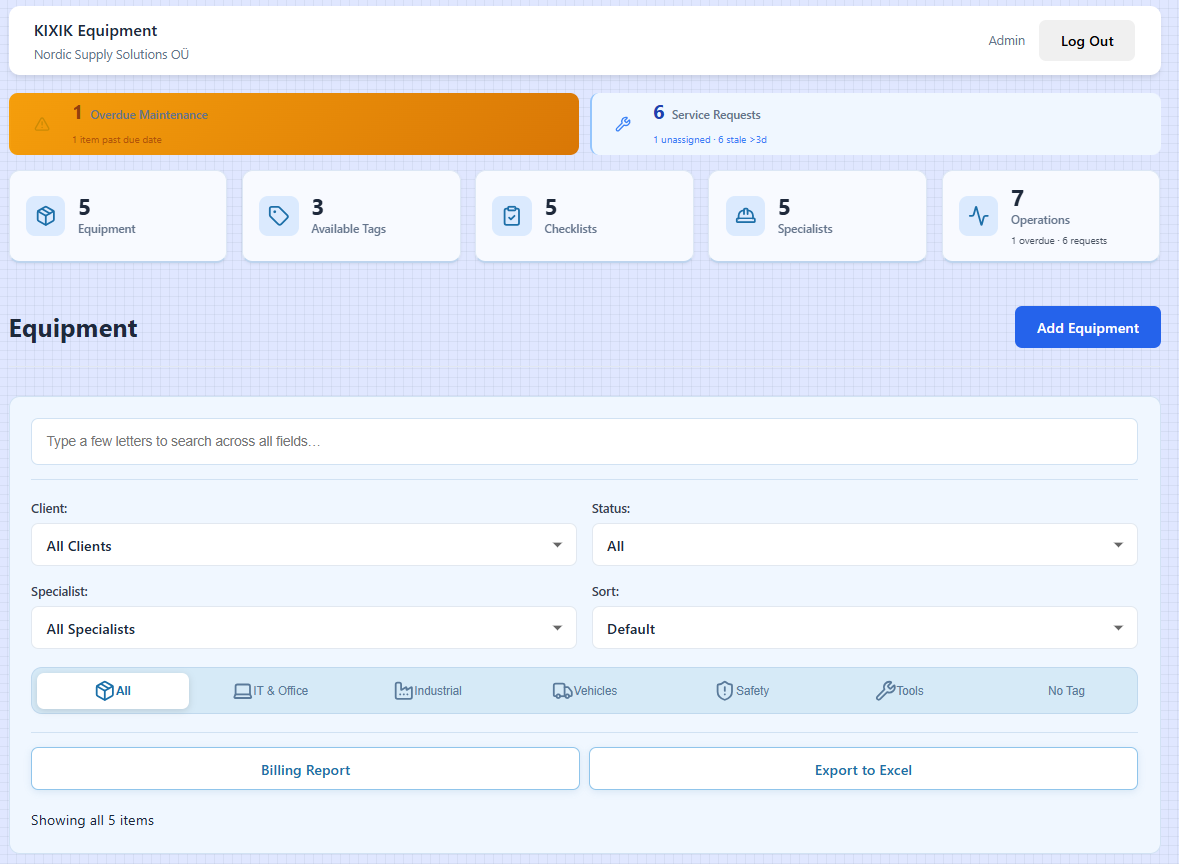This screenshot has height=864, width=1179.
Task: Click the Specialists label
Action: click(805, 229)
